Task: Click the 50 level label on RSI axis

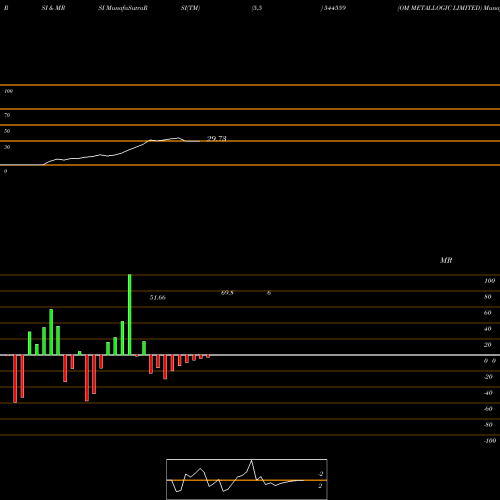Action: (x=7, y=131)
